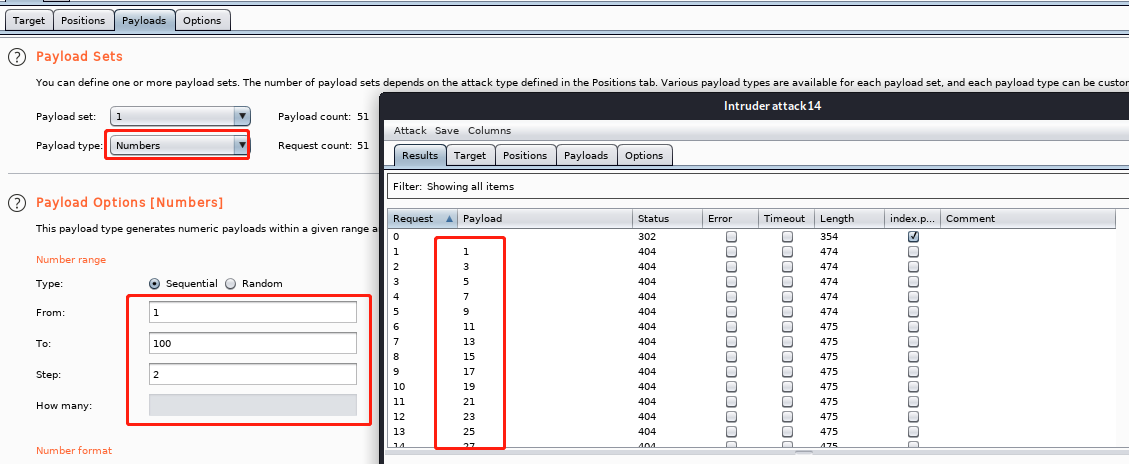
Task: Toggle Error checkbox in request 8 row
Action: pos(732,357)
